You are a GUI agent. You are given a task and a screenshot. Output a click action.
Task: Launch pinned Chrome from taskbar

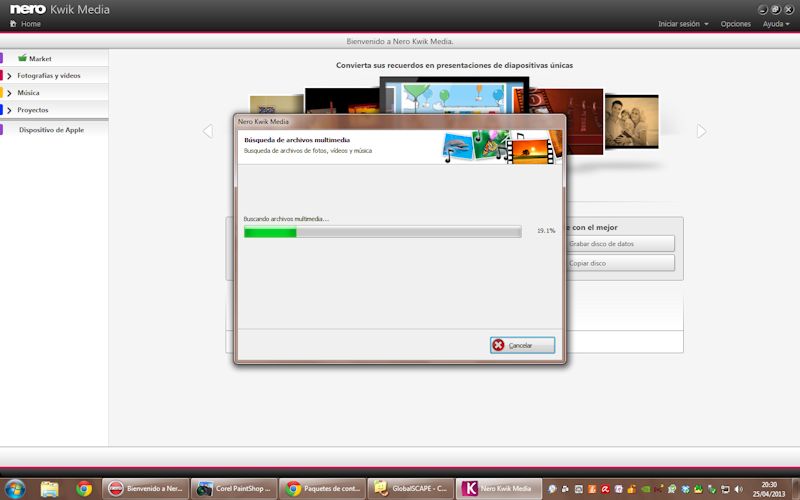pyautogui.click(x=84, y=489)
